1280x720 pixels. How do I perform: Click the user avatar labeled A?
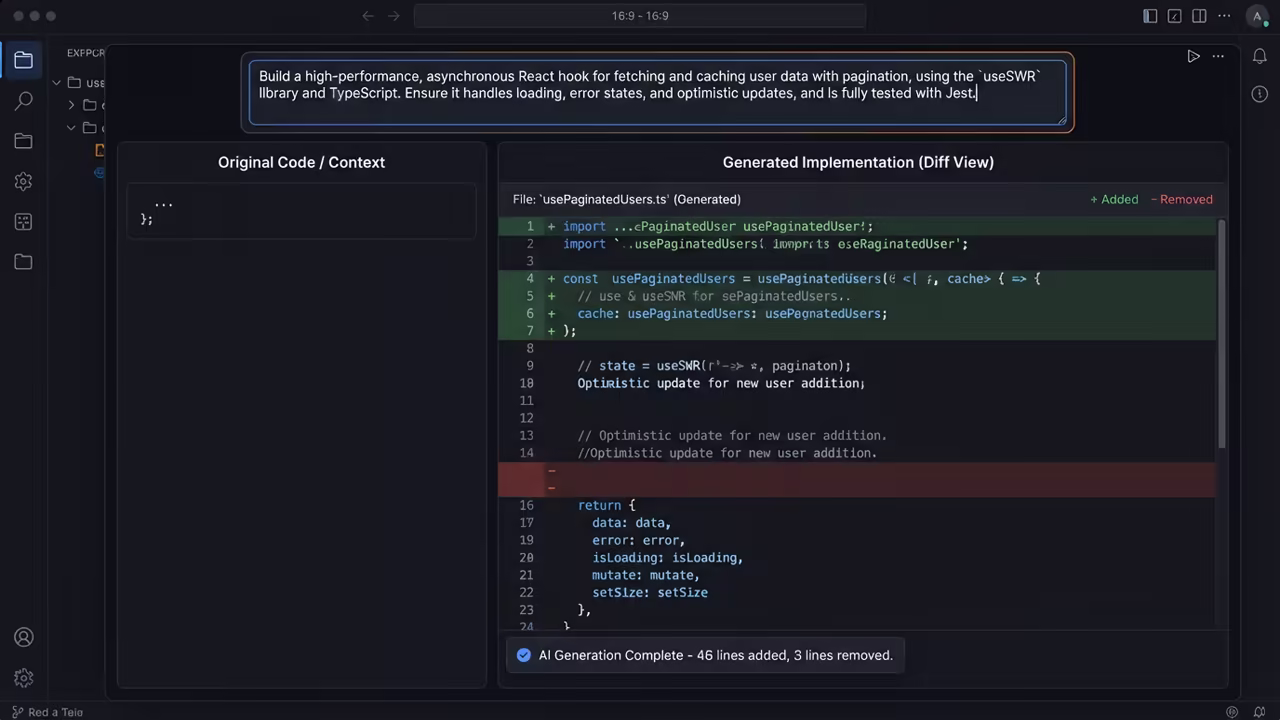click(1257, 16)
